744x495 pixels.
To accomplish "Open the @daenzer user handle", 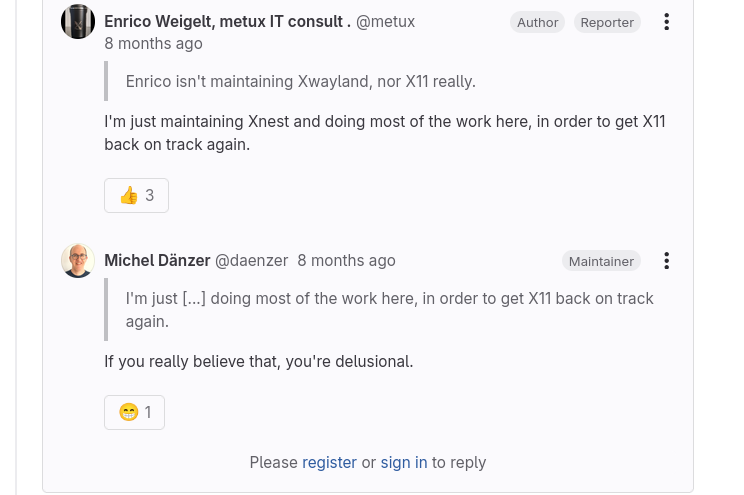I will tap(251, 261).
